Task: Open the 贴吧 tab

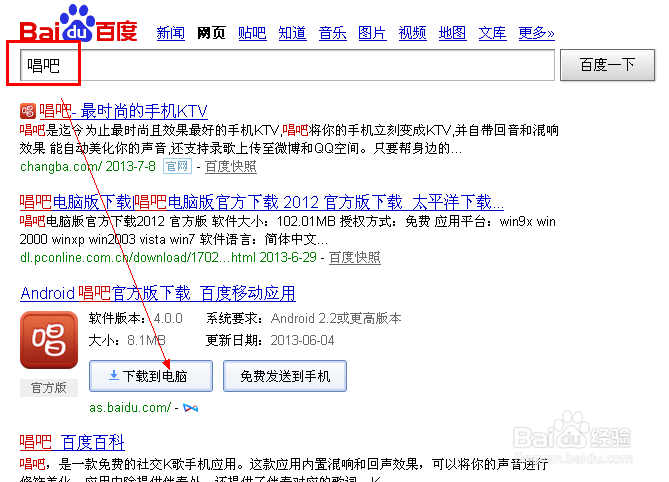Action: point(252,33)
